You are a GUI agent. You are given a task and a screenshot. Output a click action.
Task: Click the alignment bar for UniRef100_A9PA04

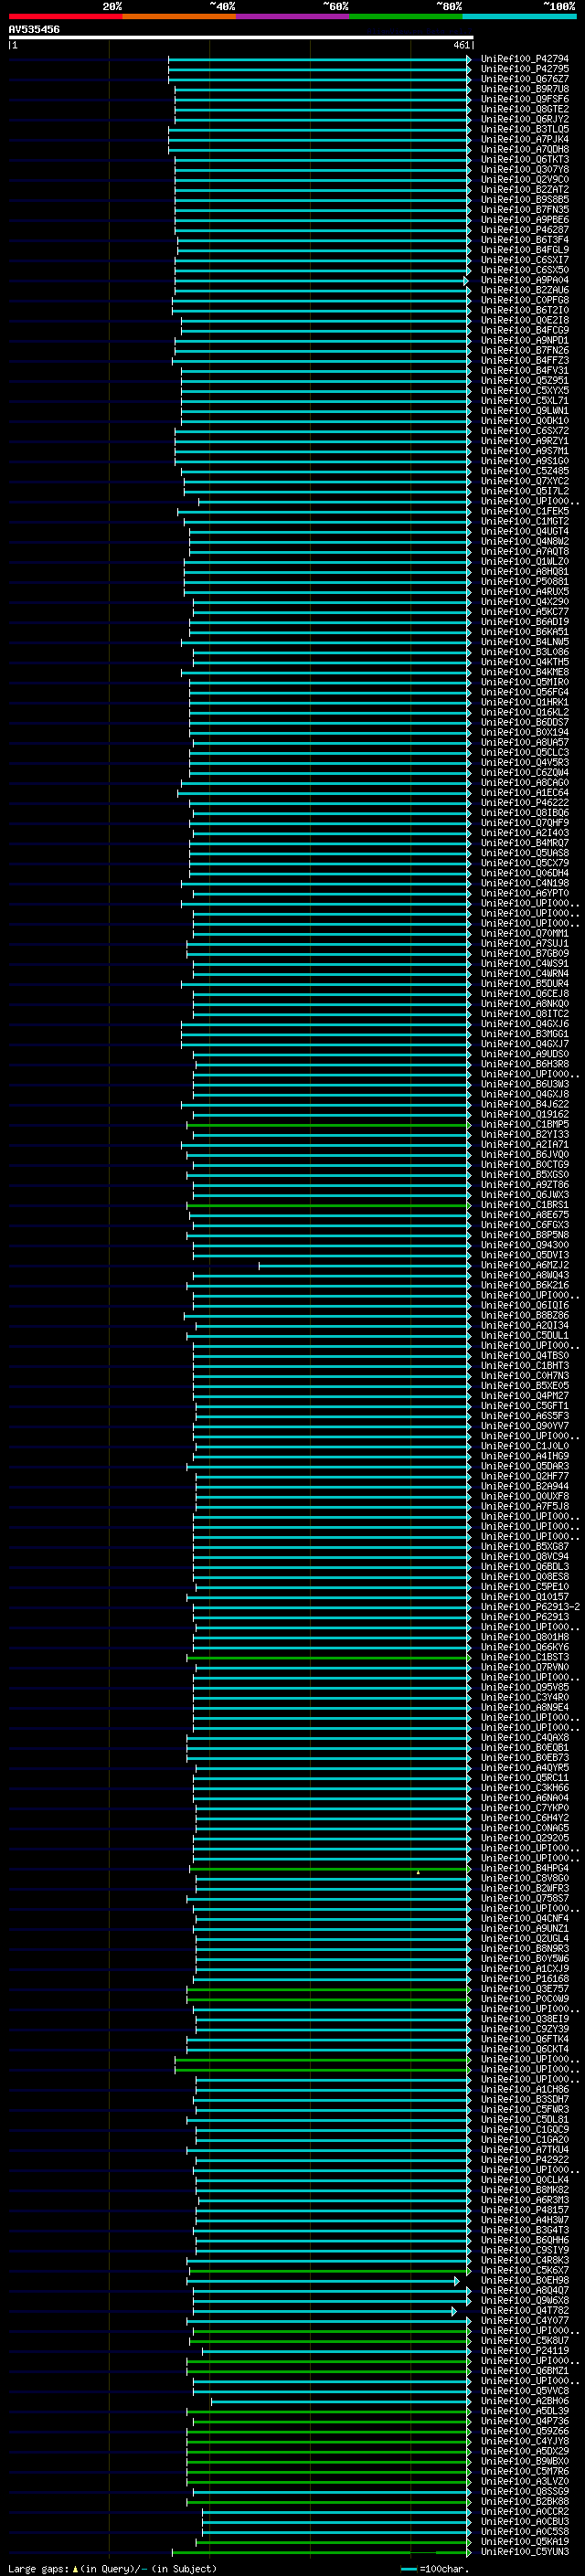tap(320, 280)
